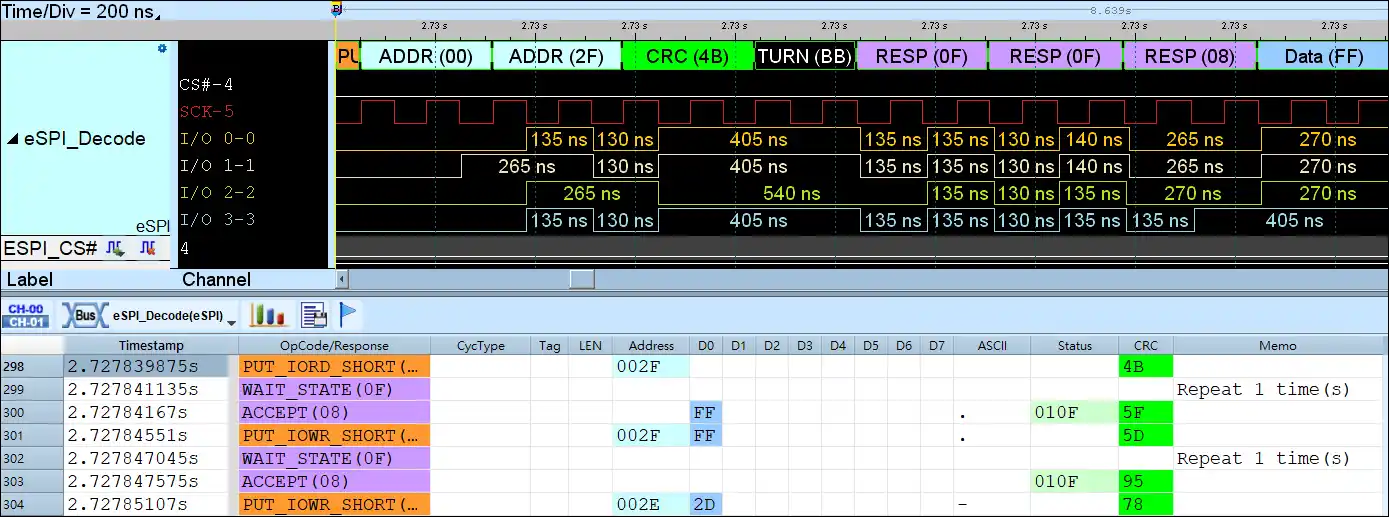1389x517 pixels.
Task: Click the ESPI_CS# remove-trigger waveform icon
Action: coord(148,248)
